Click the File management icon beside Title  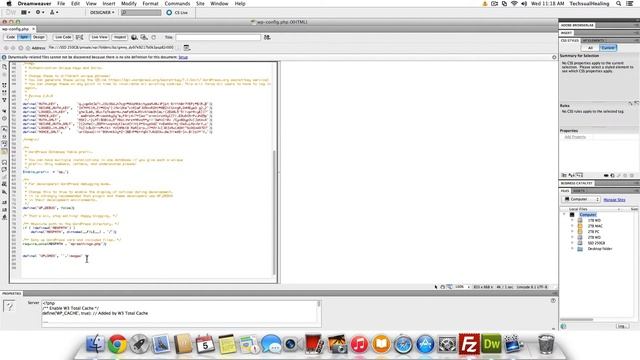pos(267,37)
